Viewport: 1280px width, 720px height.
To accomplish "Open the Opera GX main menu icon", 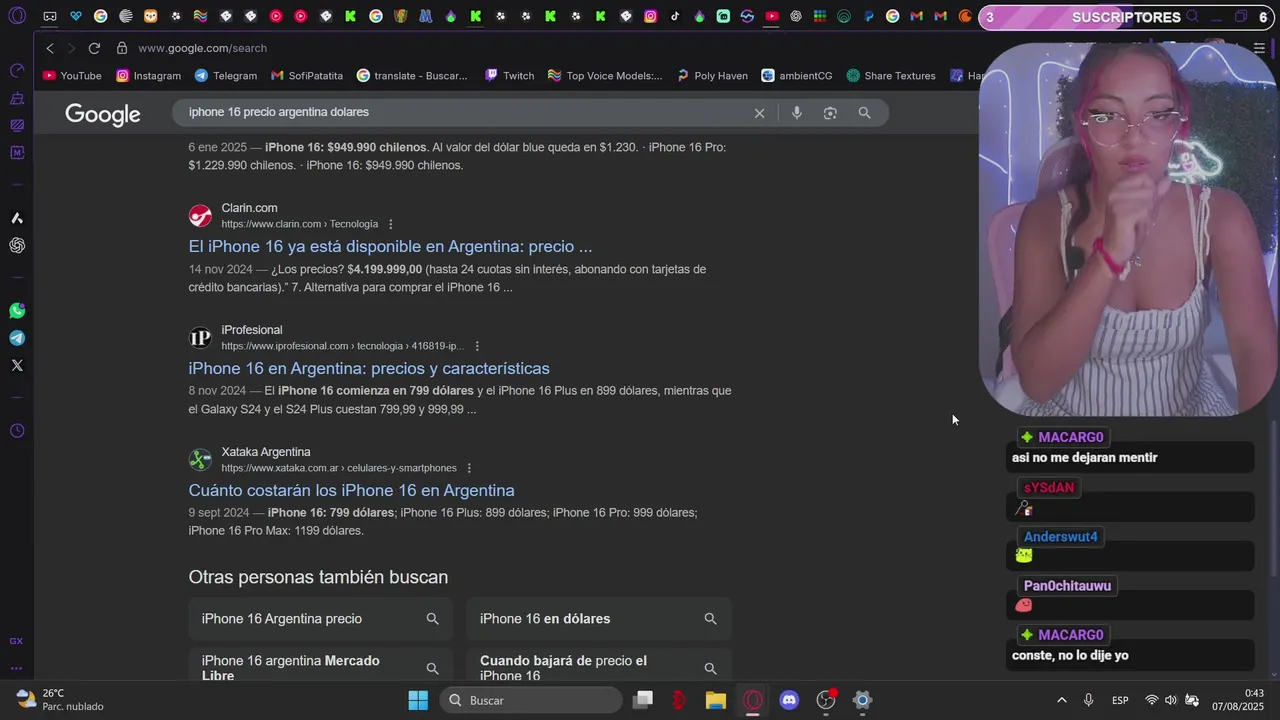I will tap(17, 16).
